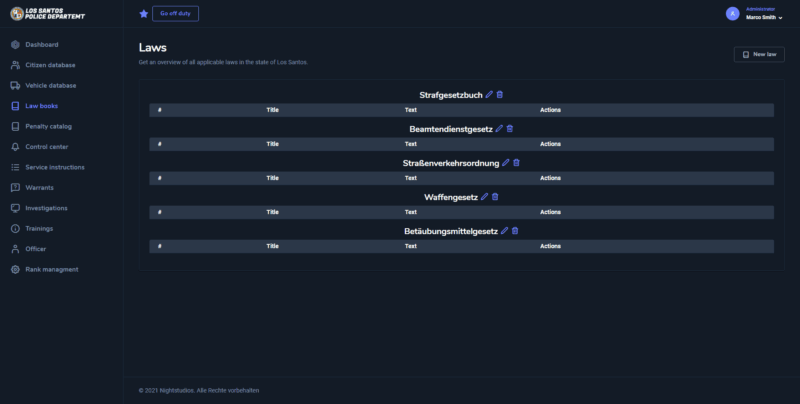Click the Betäubungsmittelgesetz heading
This screenshot has width=800, height=404.
pos(451,232)
